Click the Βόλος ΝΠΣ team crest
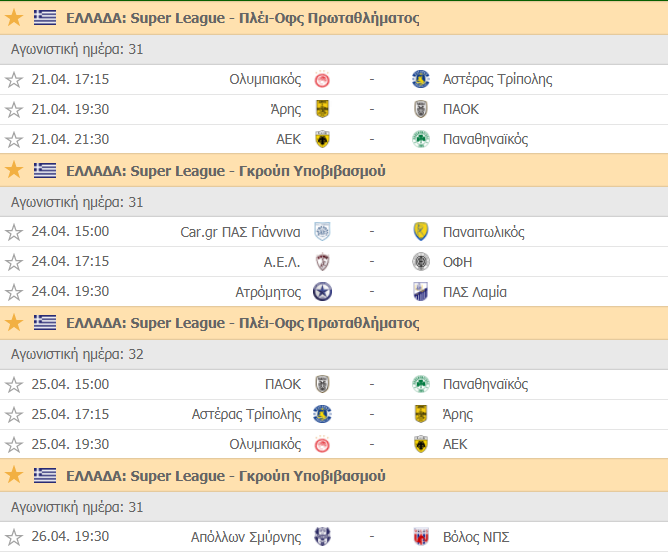668x556 pixels. 421,537
